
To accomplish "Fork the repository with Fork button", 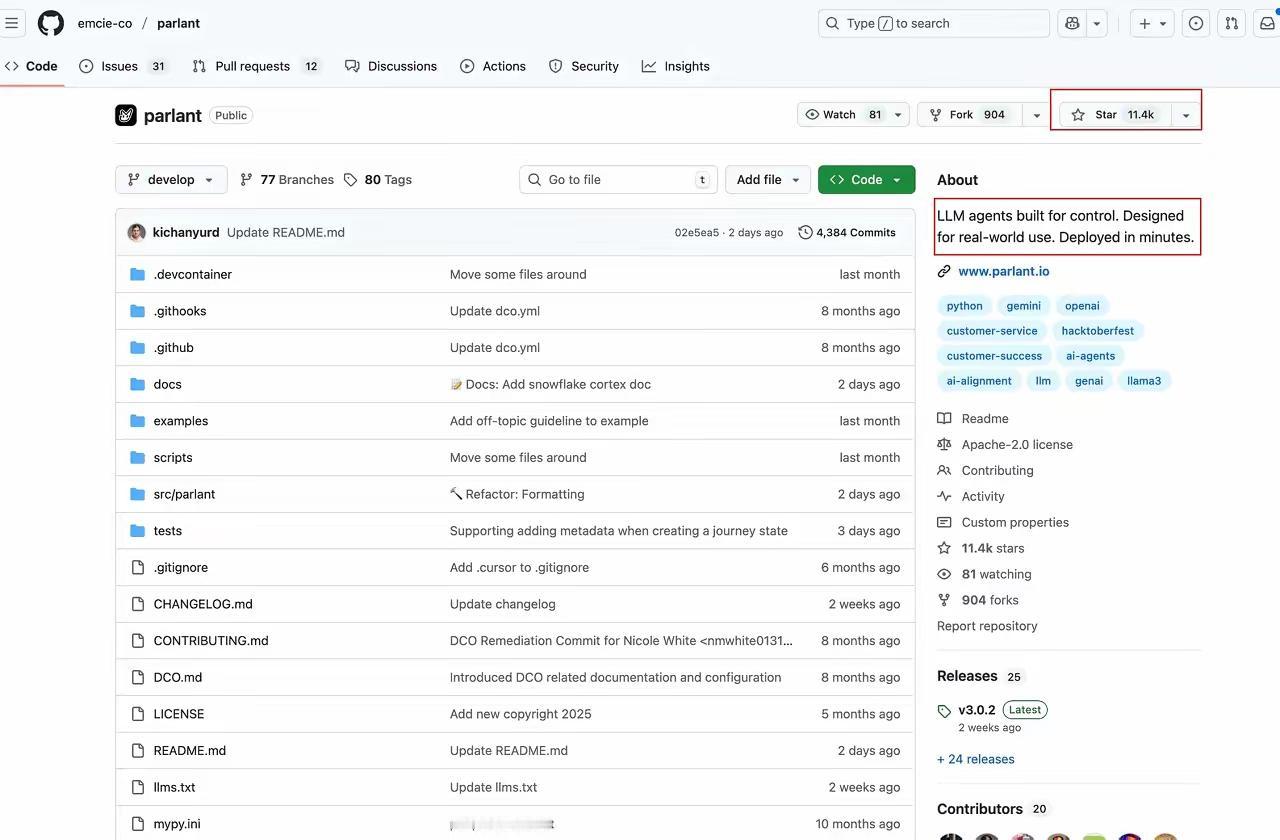I will [x=969, y=115].
